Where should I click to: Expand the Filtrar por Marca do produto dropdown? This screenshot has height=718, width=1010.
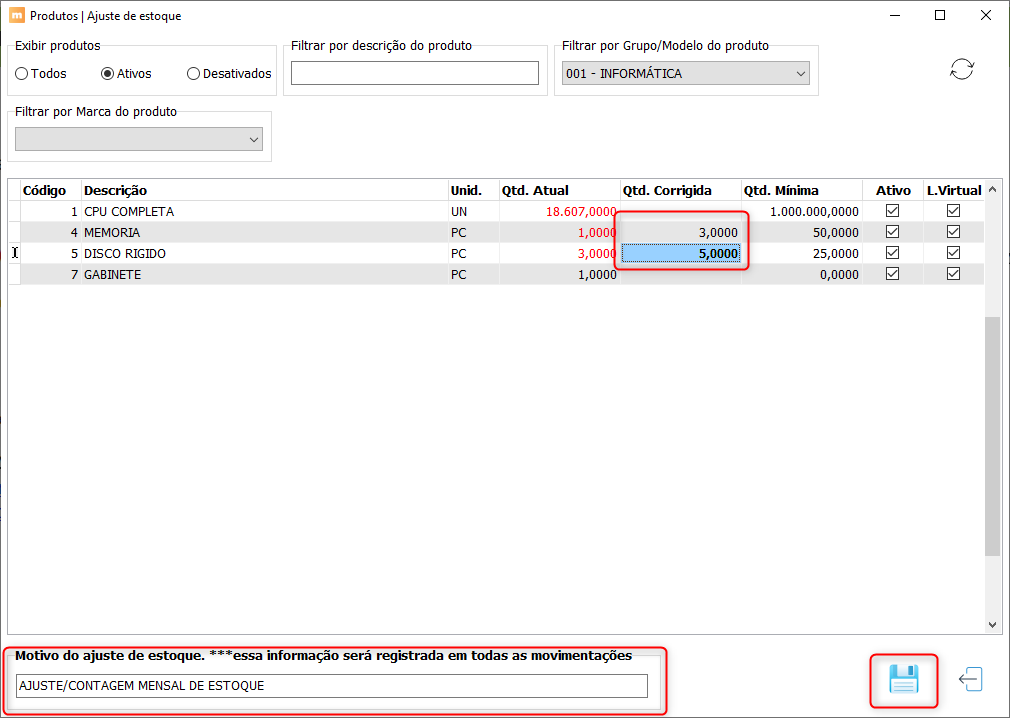[139, 139]
